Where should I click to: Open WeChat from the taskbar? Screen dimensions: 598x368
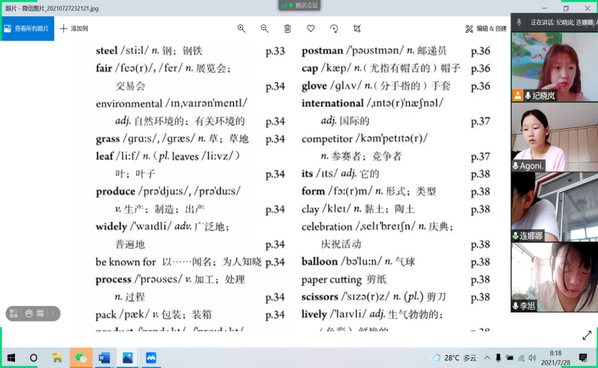81,358
